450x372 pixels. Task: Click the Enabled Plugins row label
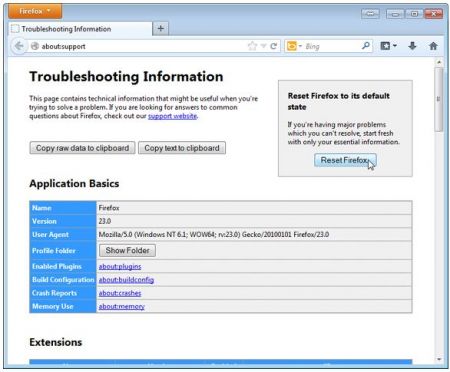pyautogui.click(x=57, y=266)
